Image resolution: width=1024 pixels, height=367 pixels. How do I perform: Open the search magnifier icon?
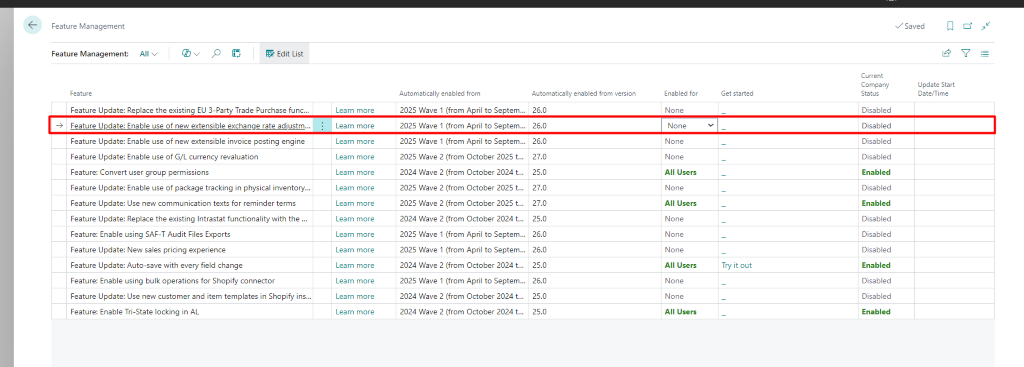tap(216, 54)
